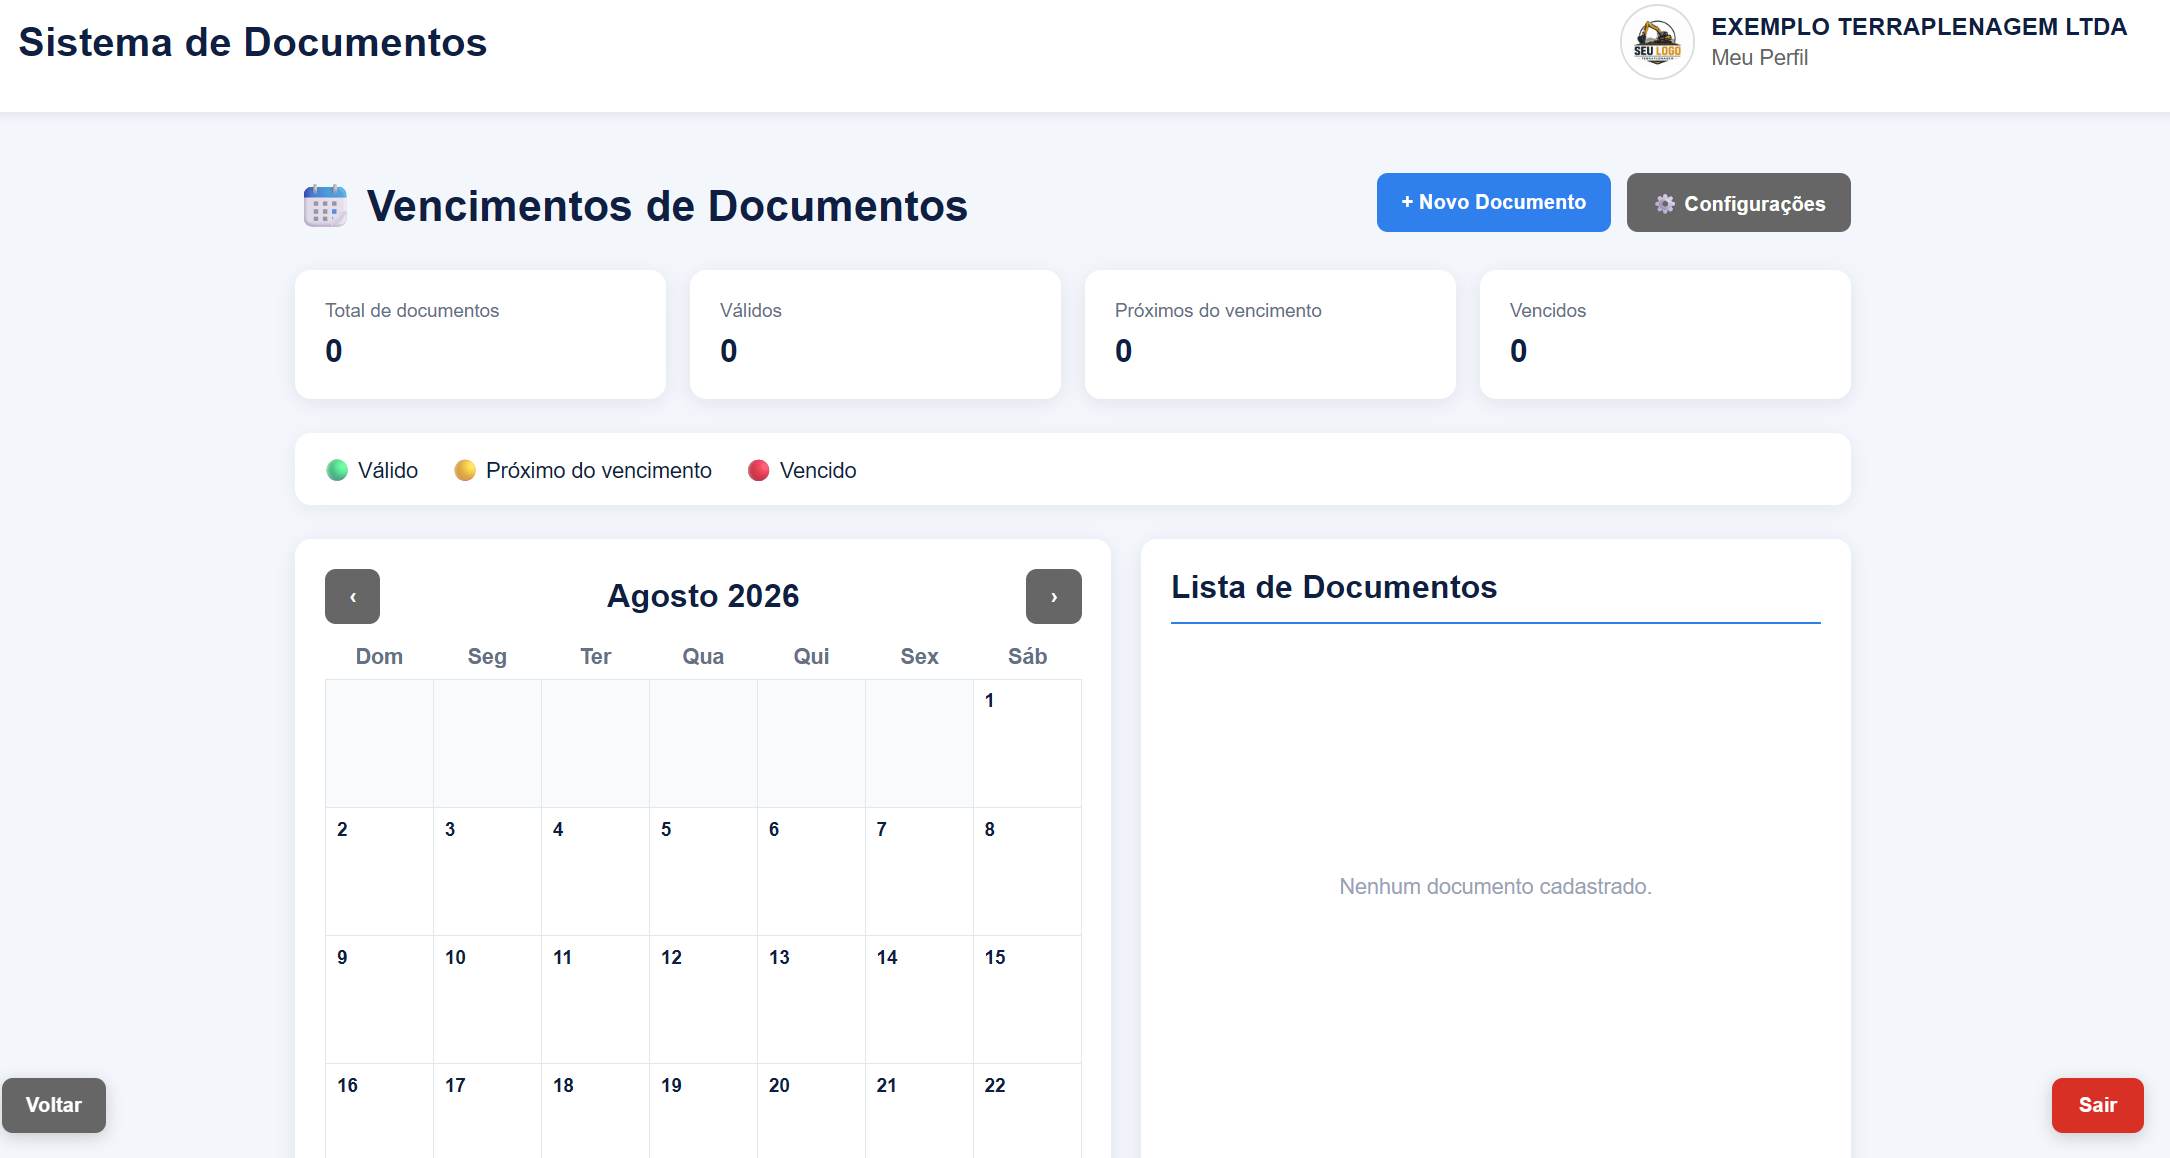2170x1158 pixels.
Task: Select day 16 in the calendar
Action: pos(379,1110)
